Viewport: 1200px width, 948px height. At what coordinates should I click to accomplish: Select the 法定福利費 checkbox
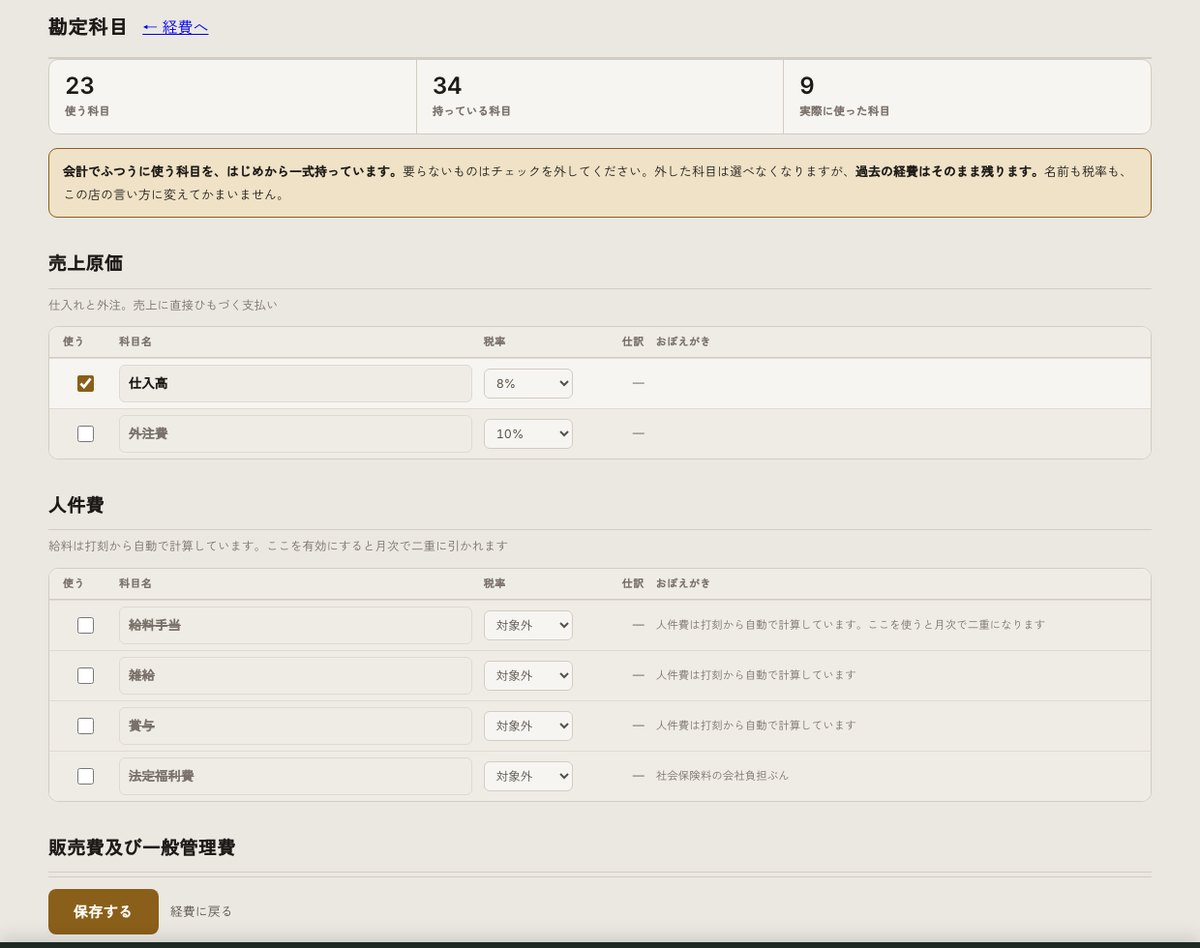pyautogui.click(x=86, y=776)
